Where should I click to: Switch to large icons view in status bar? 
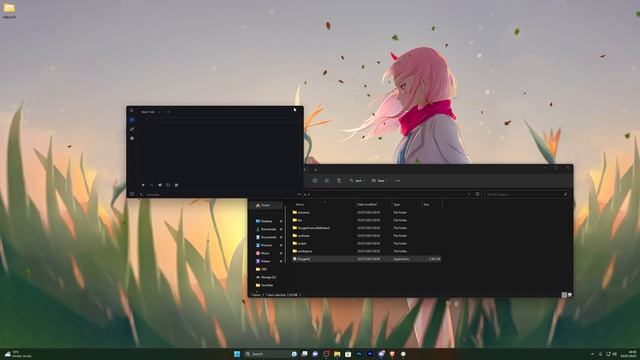(x=570, y=295)
